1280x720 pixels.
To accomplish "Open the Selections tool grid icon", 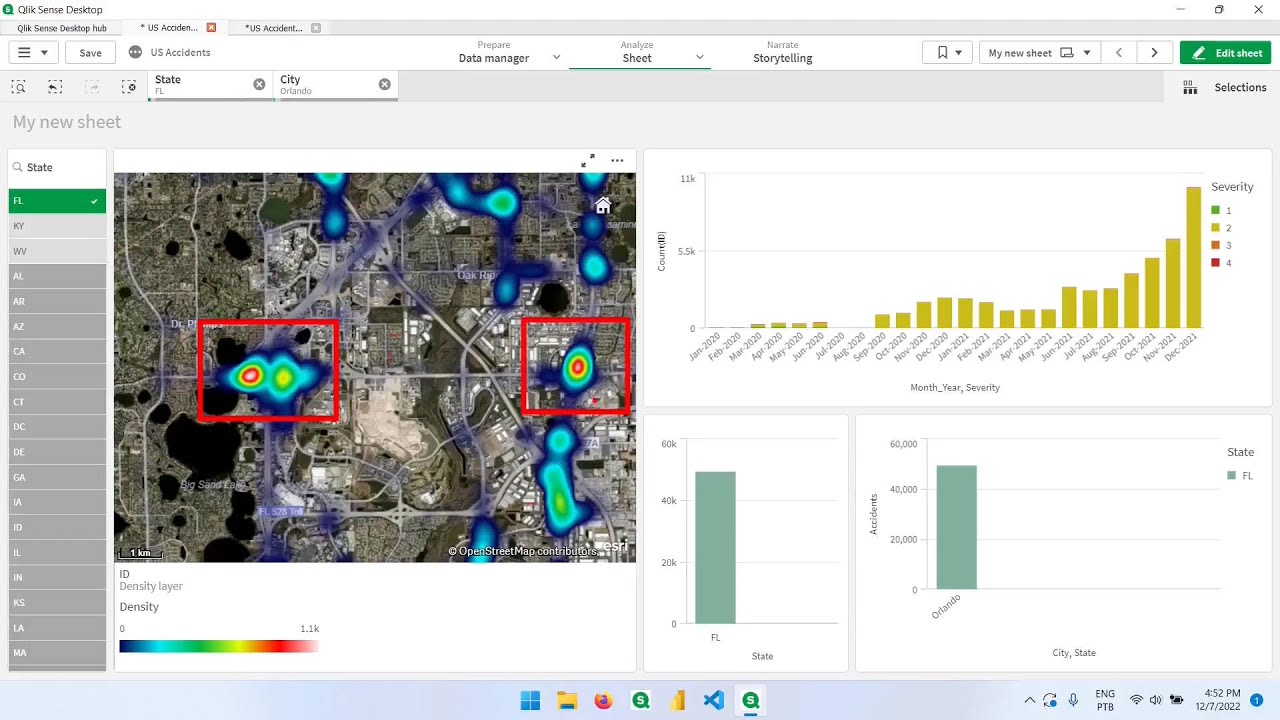I will point(1190,88).
